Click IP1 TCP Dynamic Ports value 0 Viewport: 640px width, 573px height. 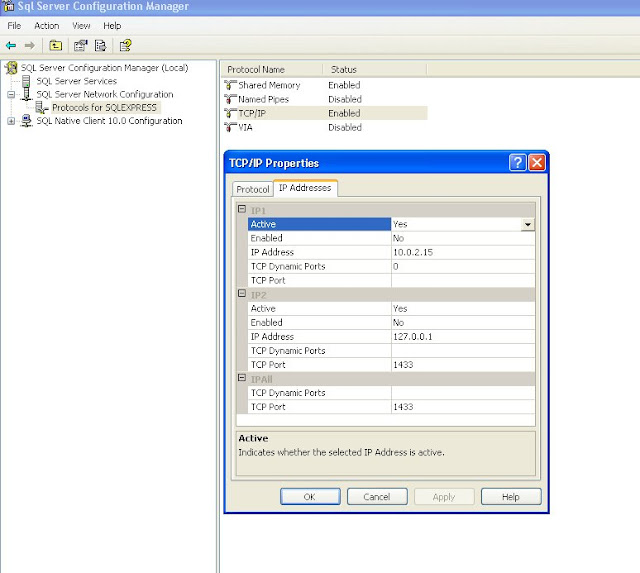tap(463, 267)
